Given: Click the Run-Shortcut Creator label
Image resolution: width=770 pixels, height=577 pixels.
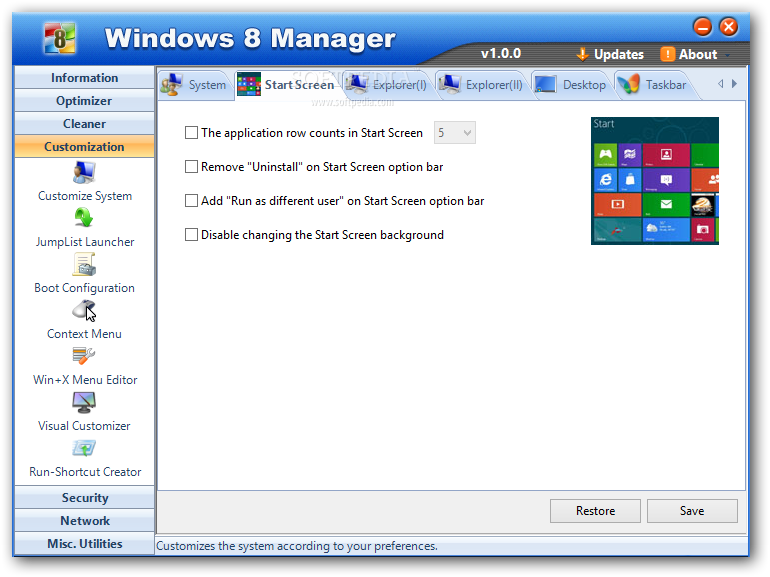Looking at the screenshot, I should pos(85,472).
